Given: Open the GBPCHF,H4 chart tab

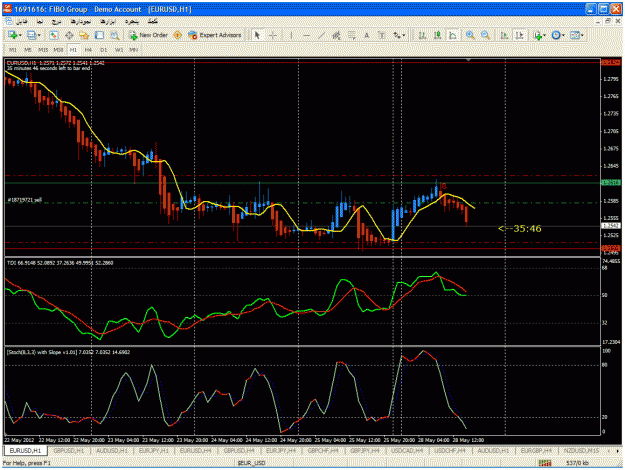Looking at the screenshot, I should pos(323,450).
